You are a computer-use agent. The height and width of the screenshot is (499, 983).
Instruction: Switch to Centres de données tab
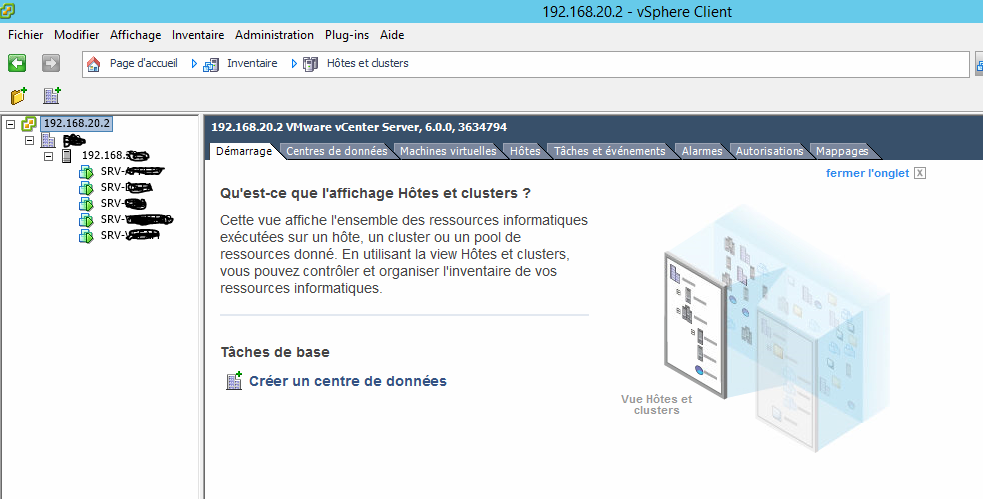(337, 151)
